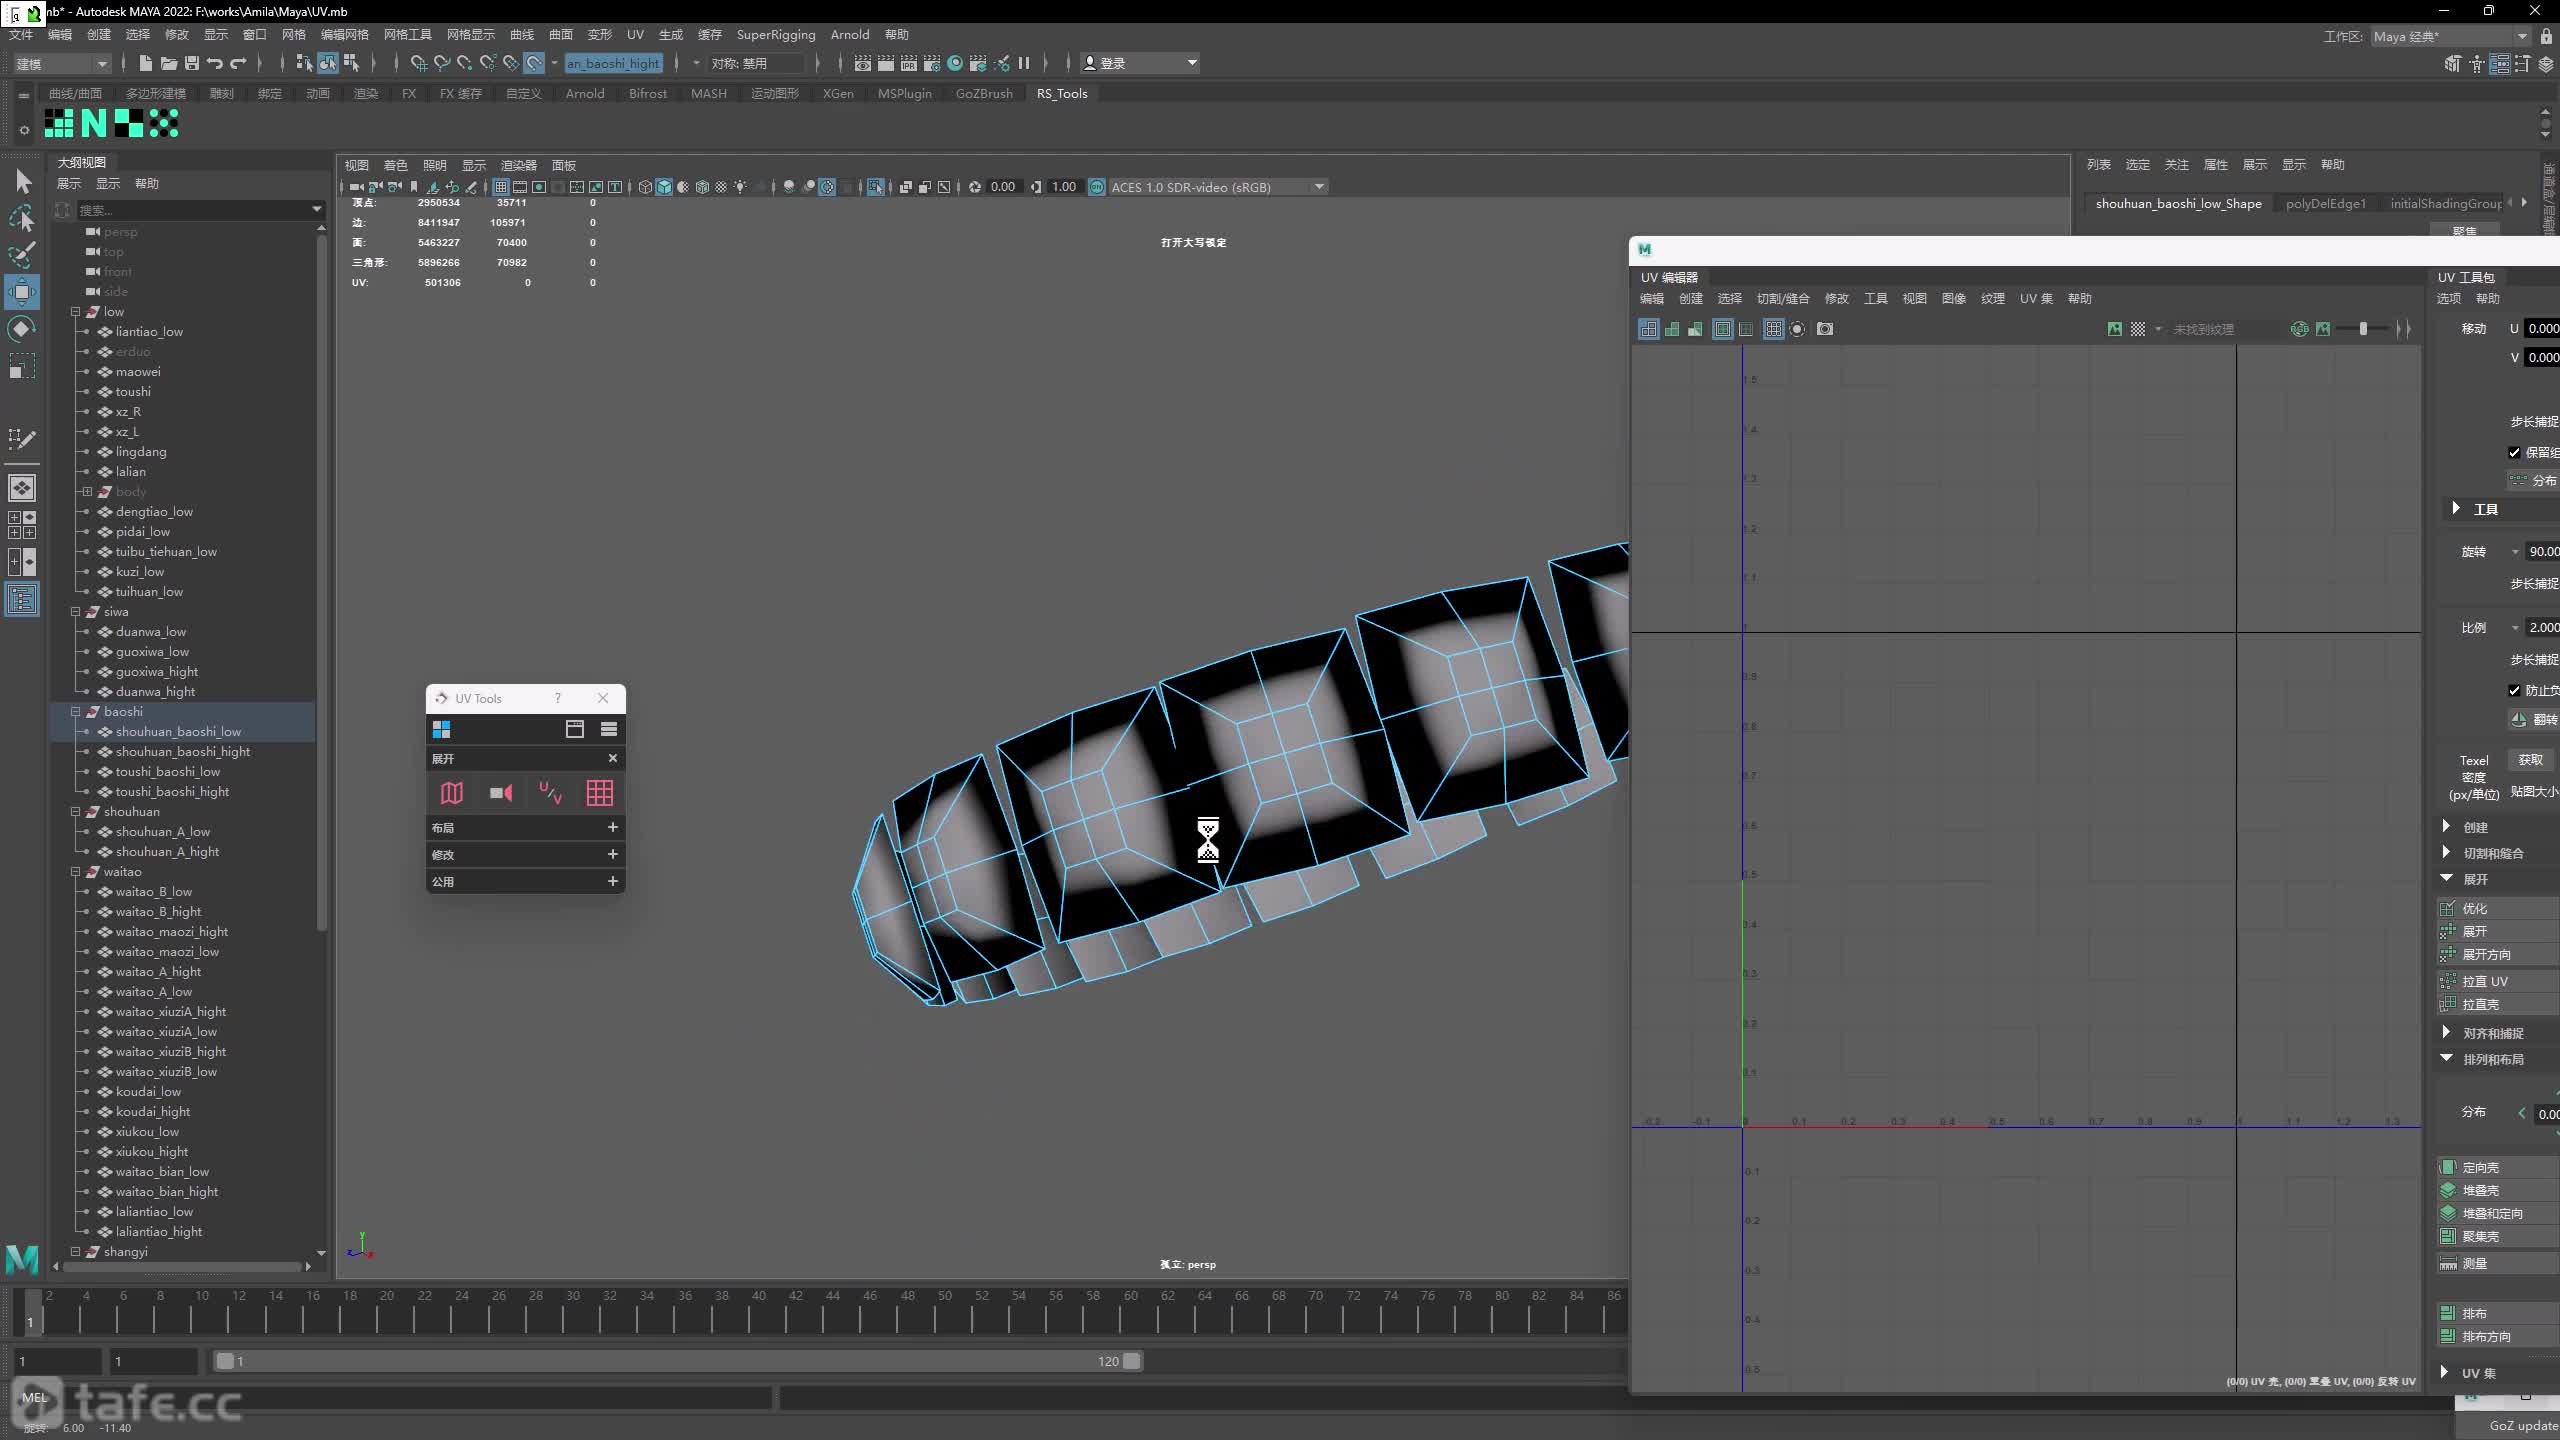Viewport: 2560px width, 1440px height.
Task: Toggle the 防止负 checkbox in UV Toolkit
Action: (2514, 690)
